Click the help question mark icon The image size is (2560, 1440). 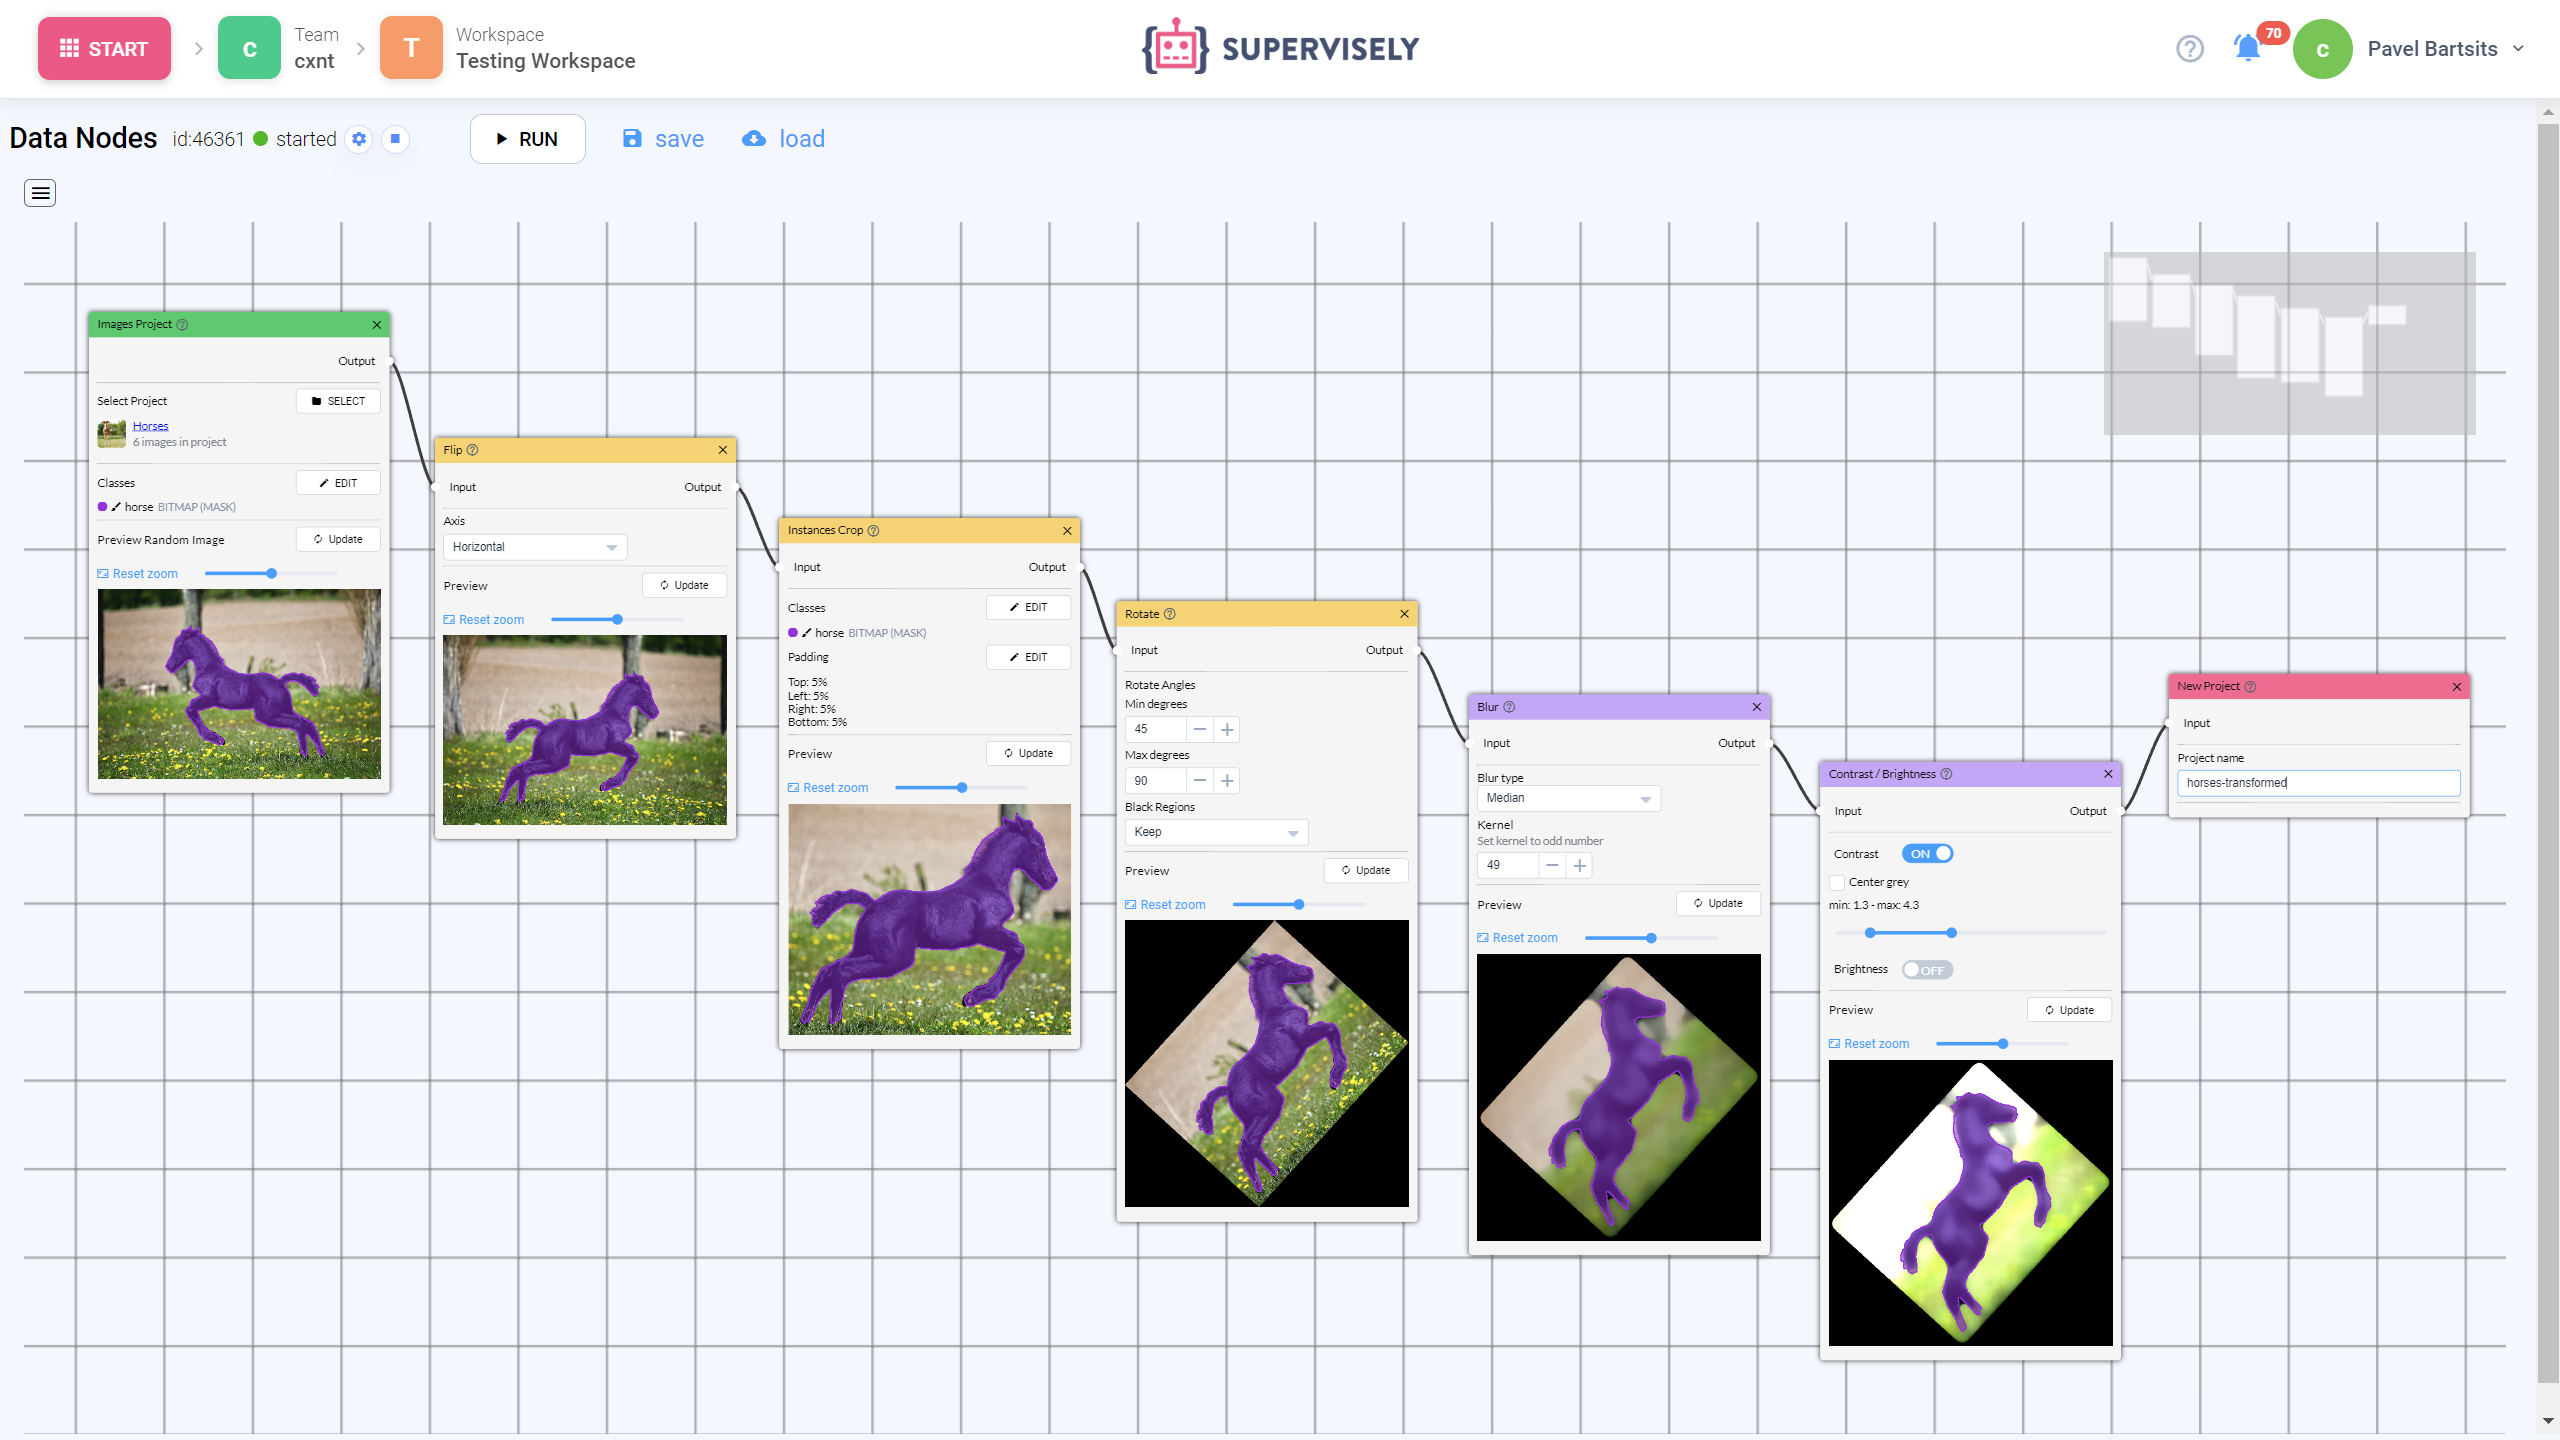pyautogui.click(x=2189, y=48)
